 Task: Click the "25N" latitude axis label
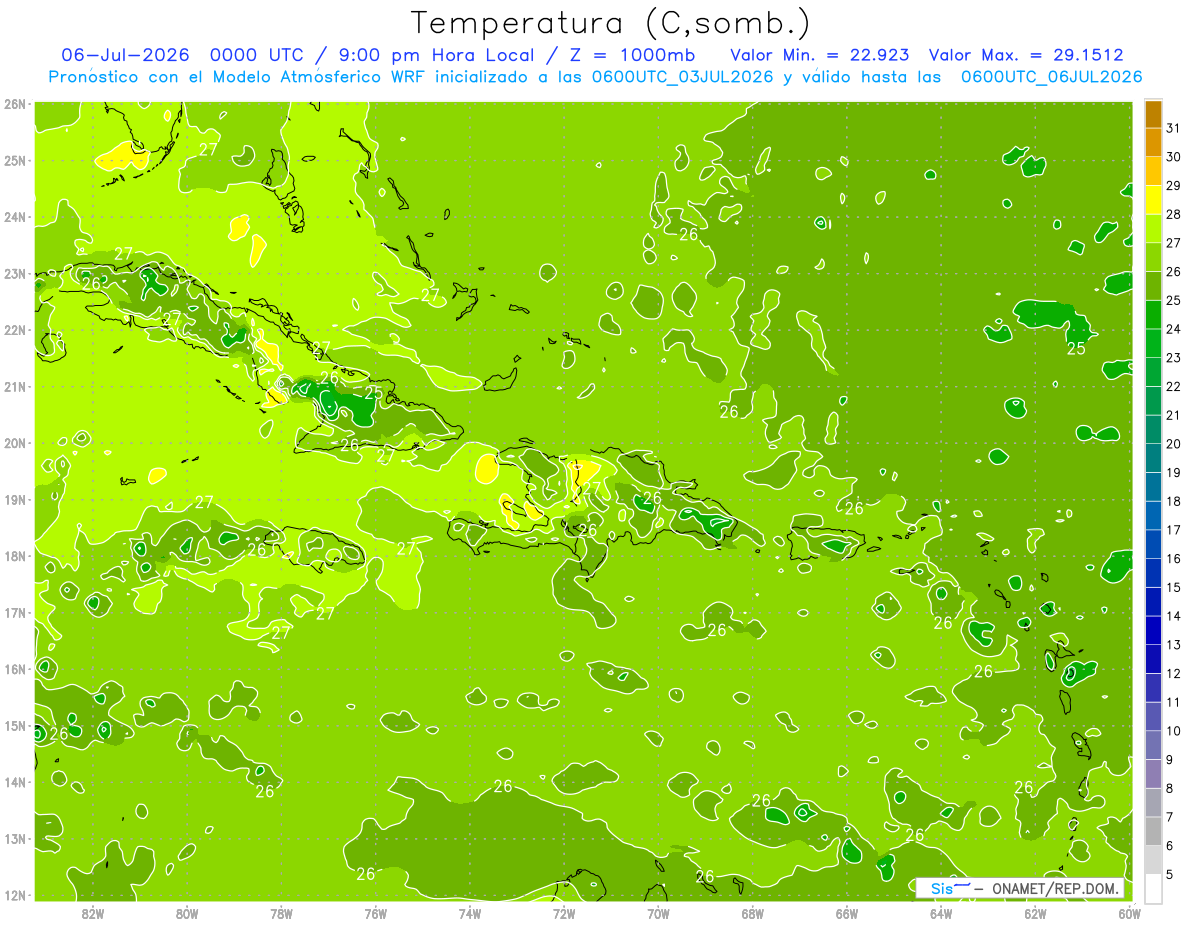(x=15, y=160)
